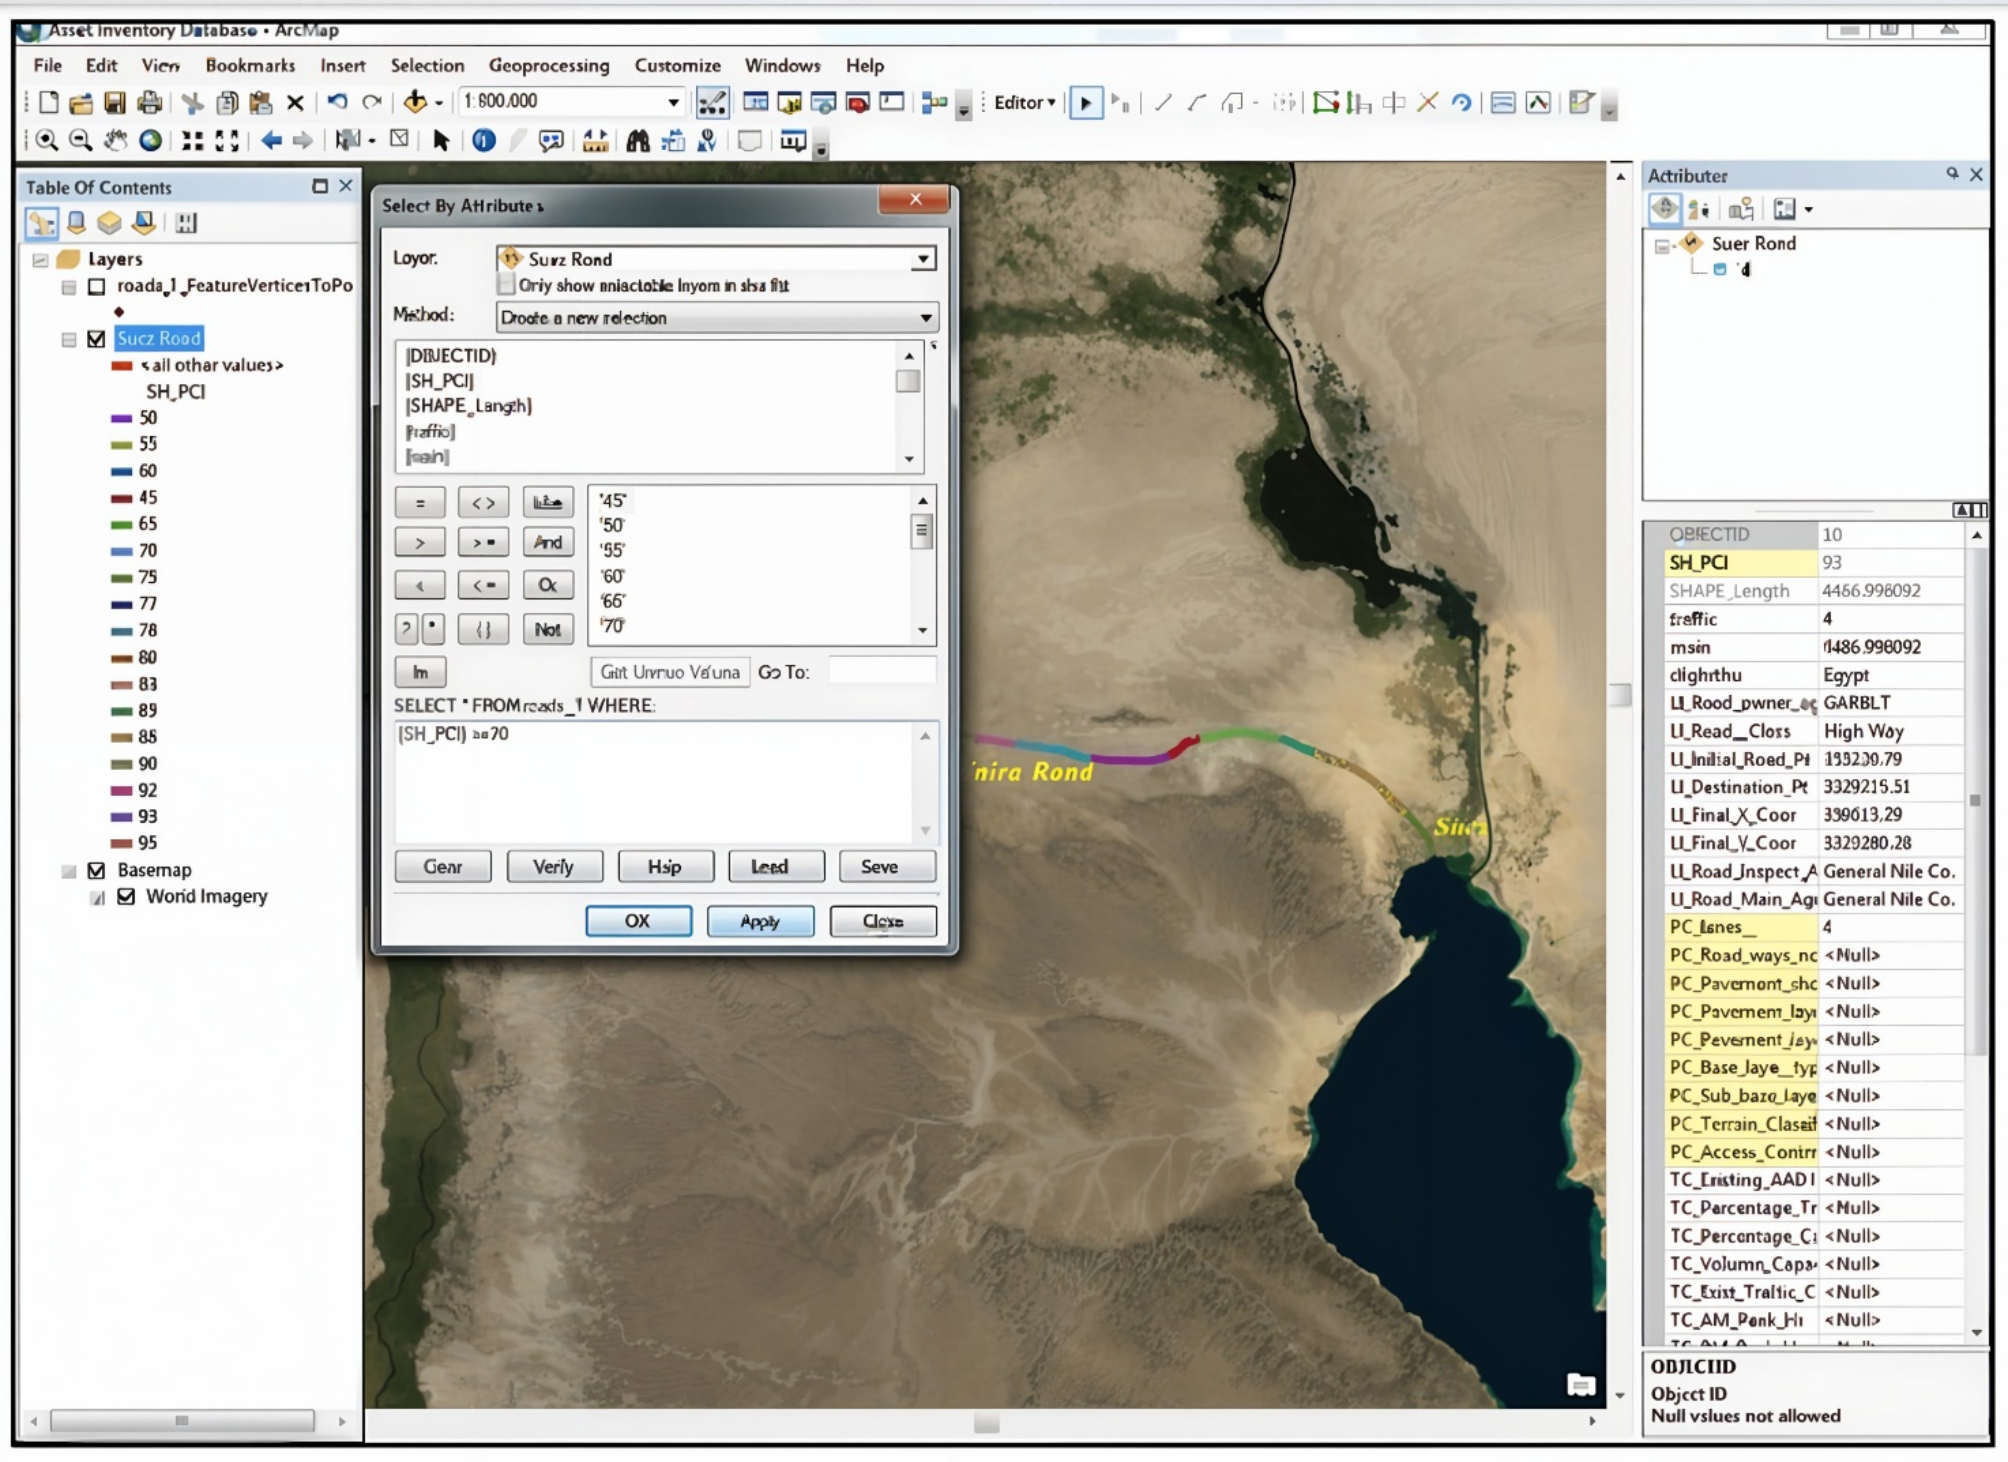
Task: Click the Undo arrow icon
Action: pyautogui.click(x=337, y=102)
